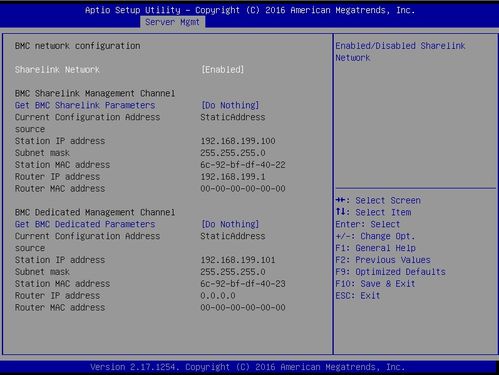Viewport: 499px width, 375px height.
Task: Select the highlighted Sharelink Network label
Action: click(x=57, y=69)
